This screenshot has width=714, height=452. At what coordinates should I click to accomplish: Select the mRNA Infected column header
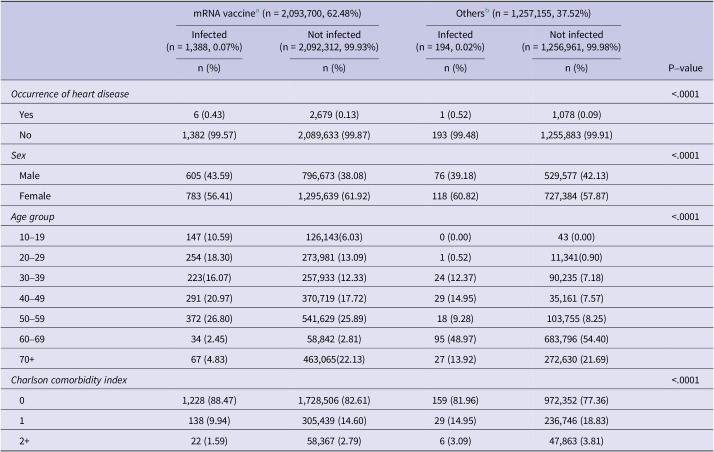pyautogui.click(x=209, y=41)
